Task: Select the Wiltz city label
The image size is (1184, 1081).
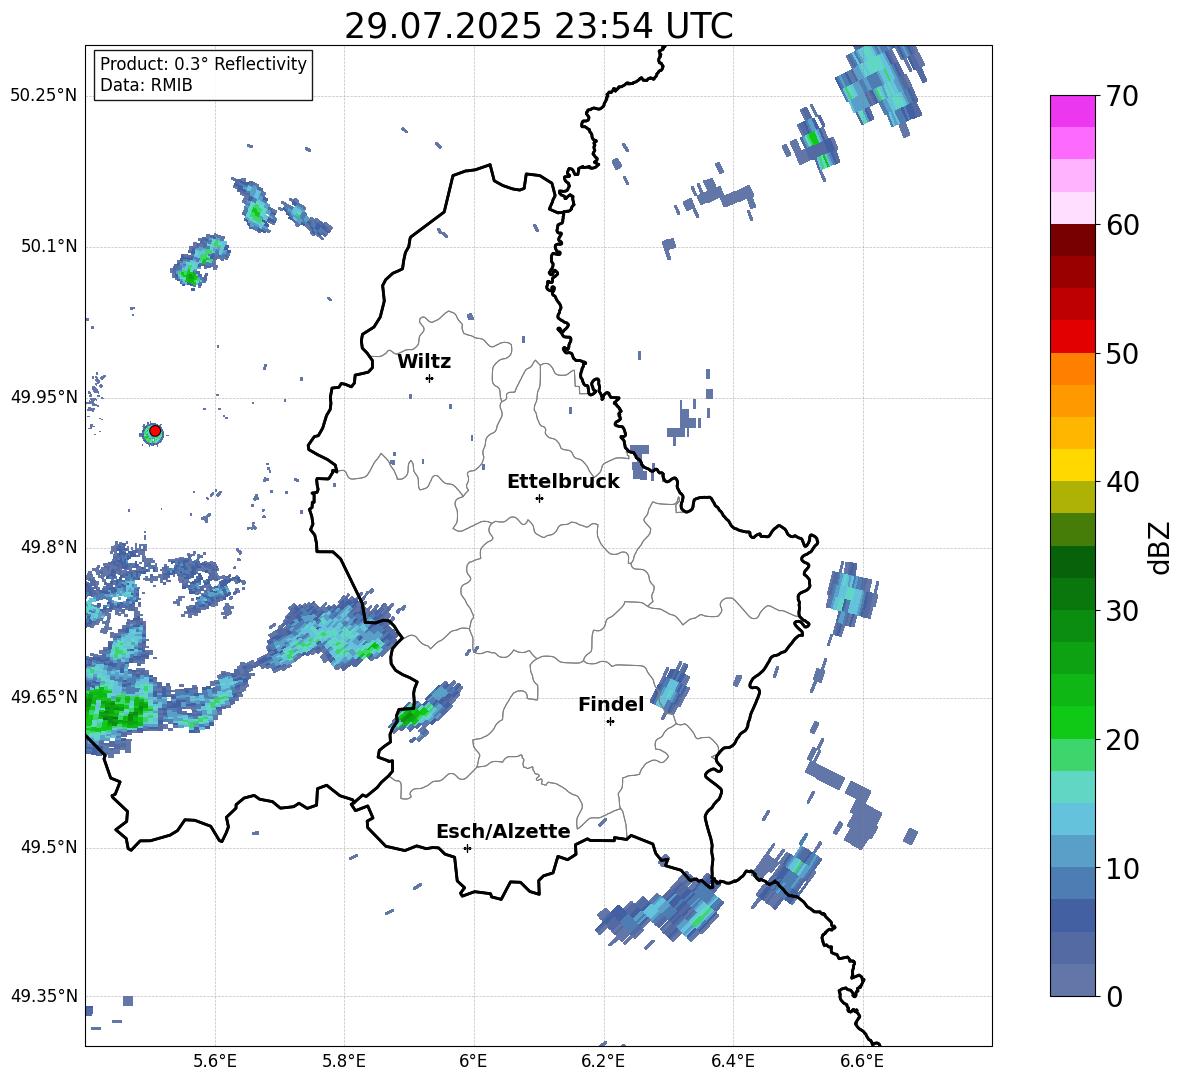Action: (424, 362)
